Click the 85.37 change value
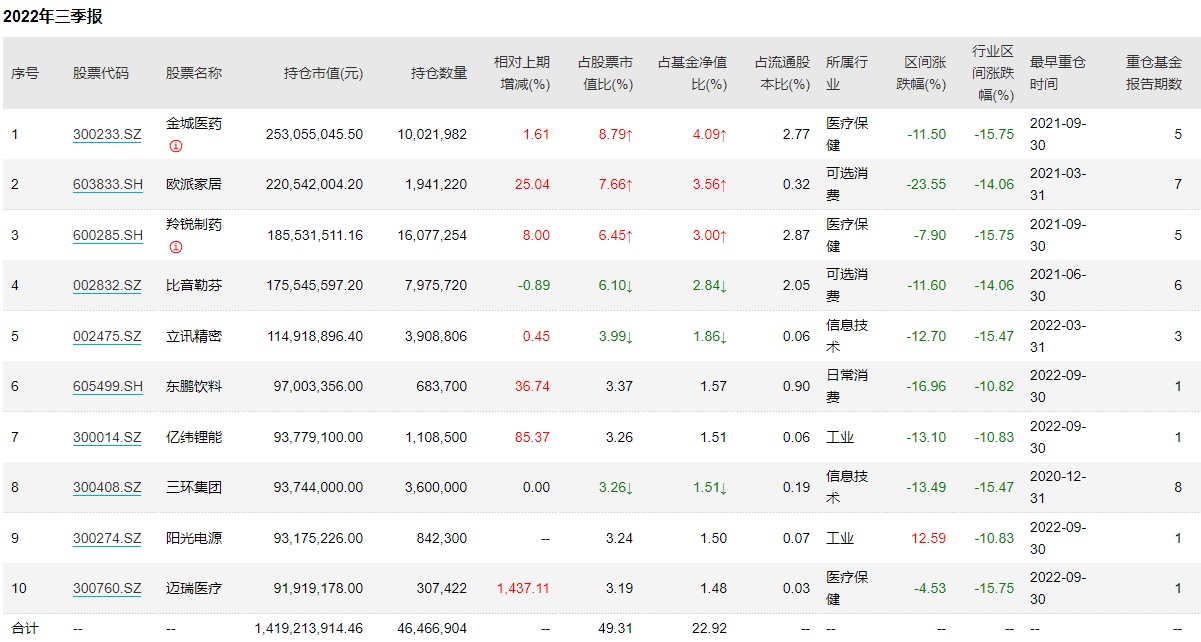The width and height of the screenshot is (1201, 642). tap(532, 437)
